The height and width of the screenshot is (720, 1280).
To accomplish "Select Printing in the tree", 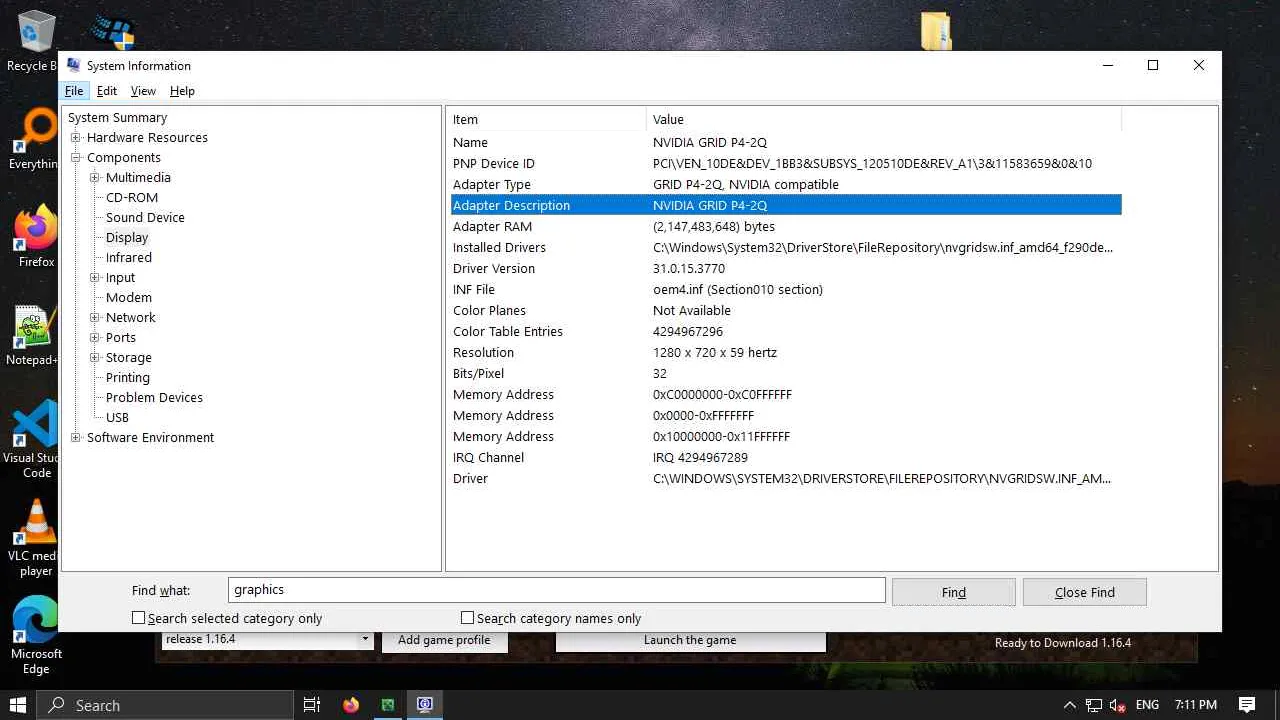I will coord(128,378).
